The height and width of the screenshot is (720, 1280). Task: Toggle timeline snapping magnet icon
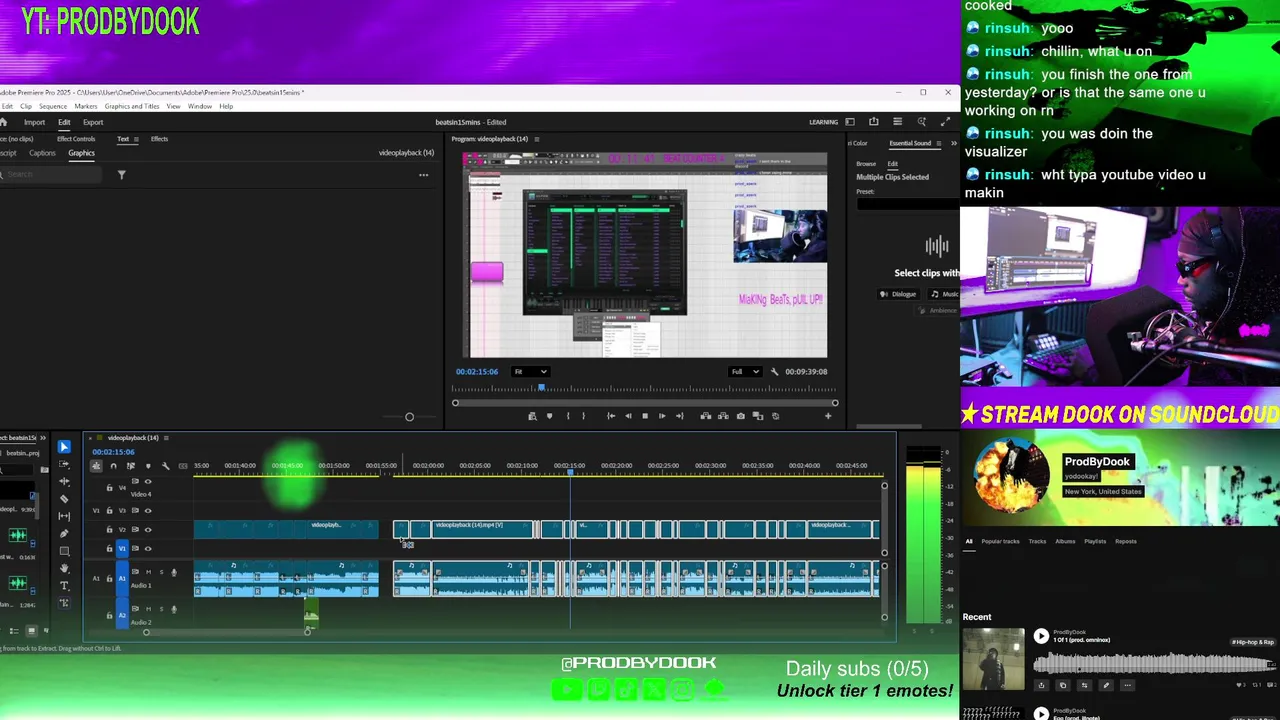(113, 466)
